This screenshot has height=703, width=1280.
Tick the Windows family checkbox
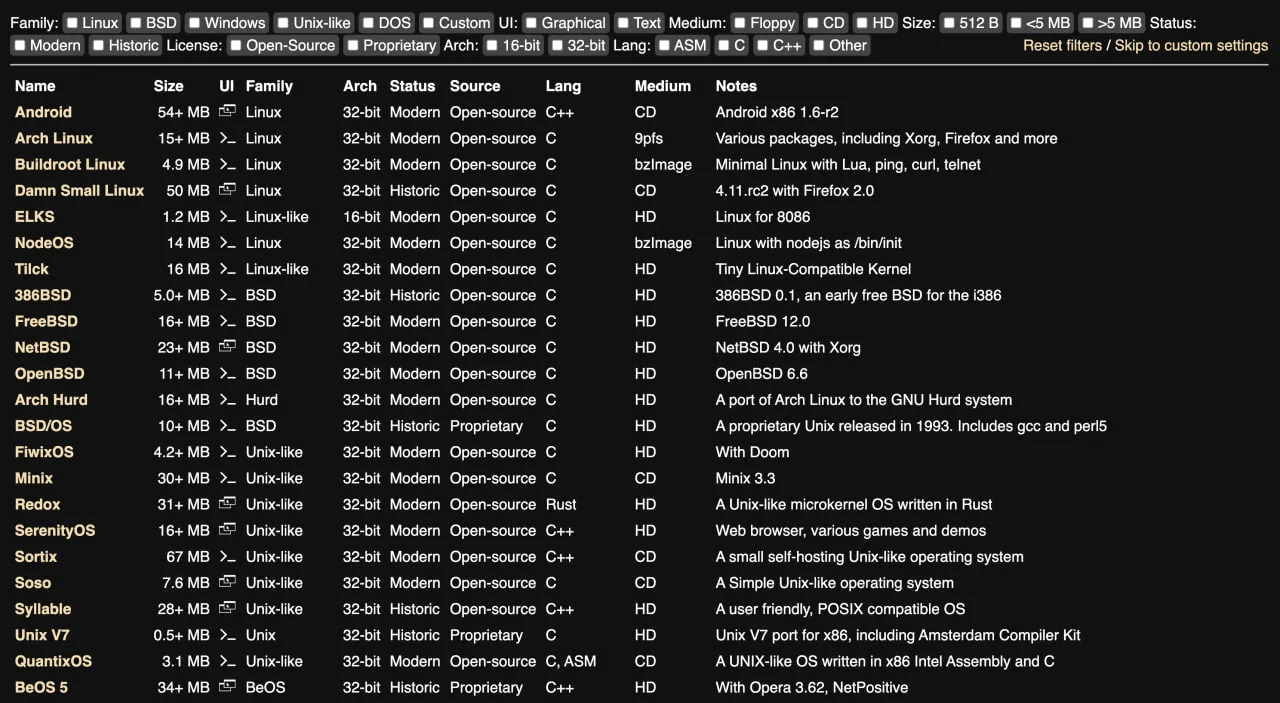pos(194,22)
